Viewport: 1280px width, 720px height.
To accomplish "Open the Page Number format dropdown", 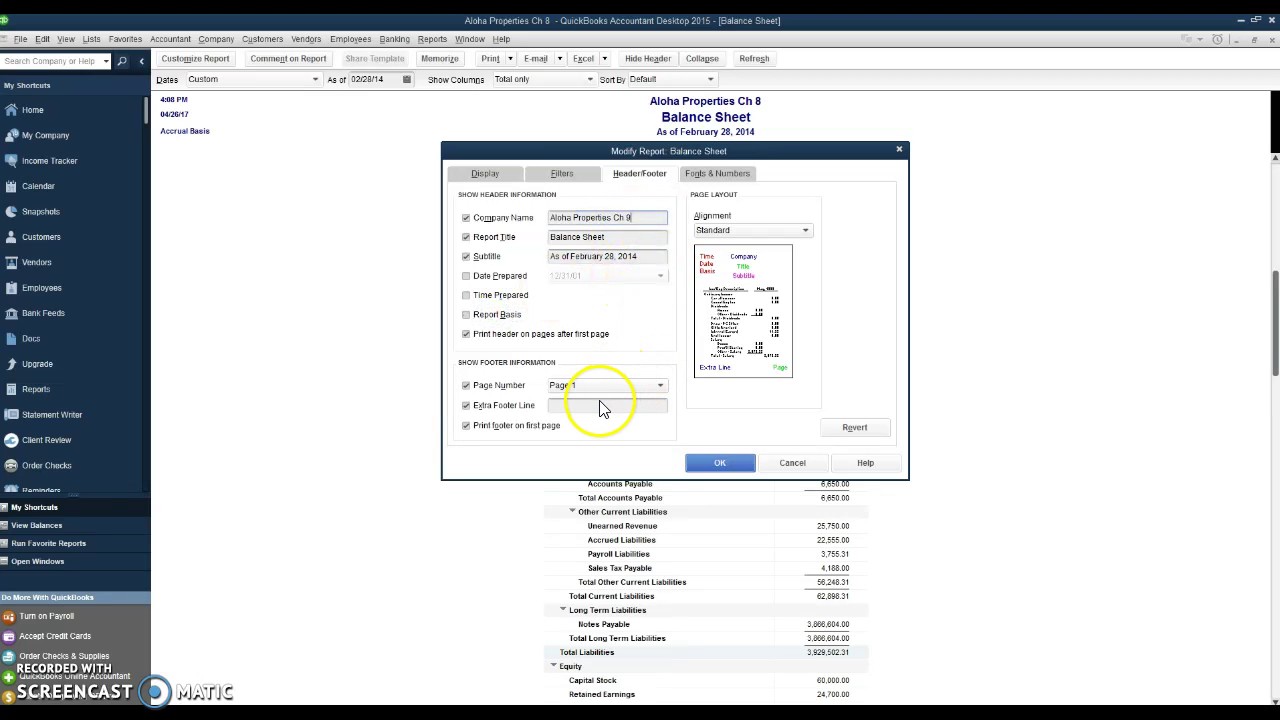I will (607, 385).
